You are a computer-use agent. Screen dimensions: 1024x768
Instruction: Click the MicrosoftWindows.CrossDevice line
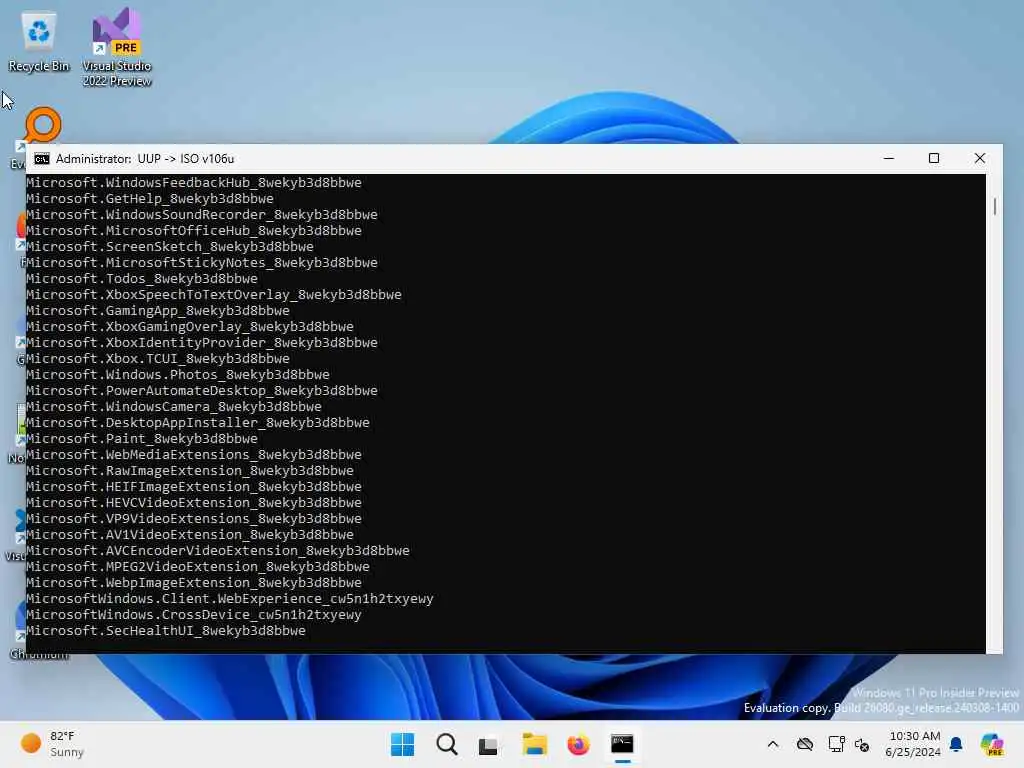(194, 615)
